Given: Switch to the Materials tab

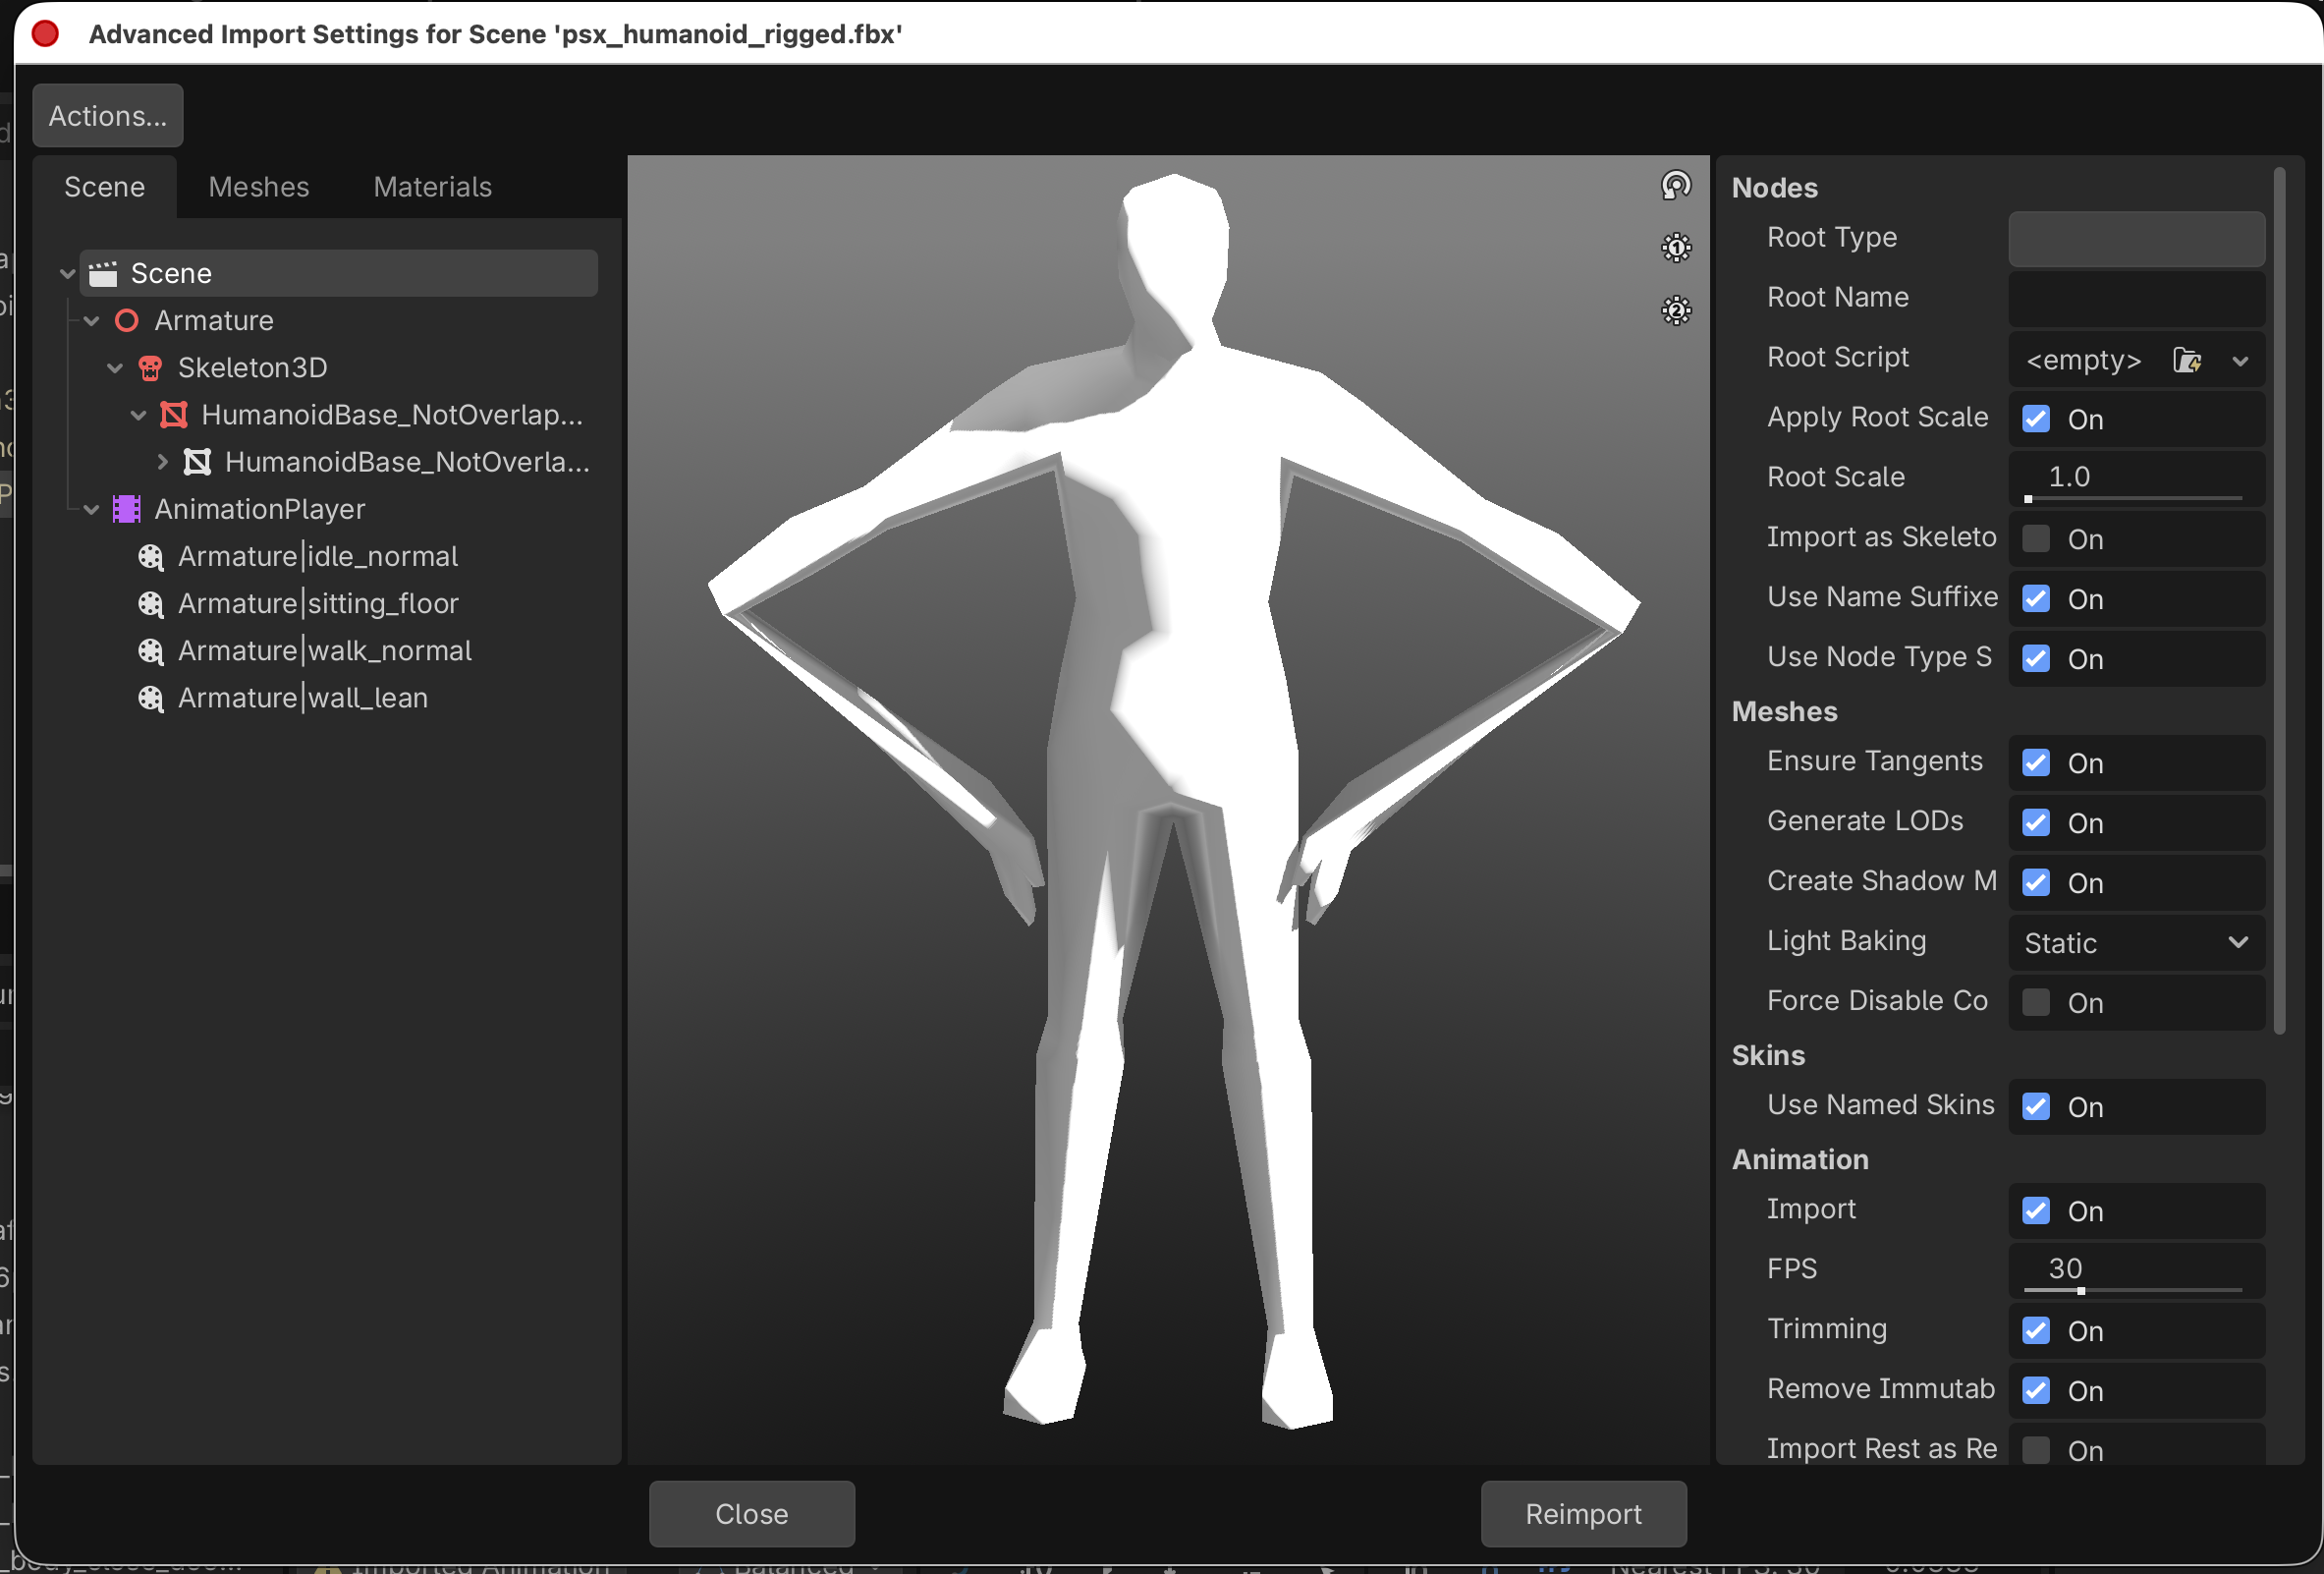Looking at the screenshot, I should 432,187.
